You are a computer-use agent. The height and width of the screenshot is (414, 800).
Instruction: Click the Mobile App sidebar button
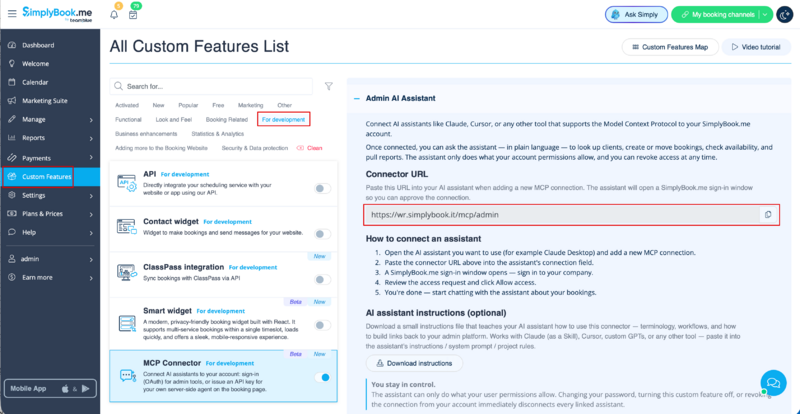tap(50, 389)
